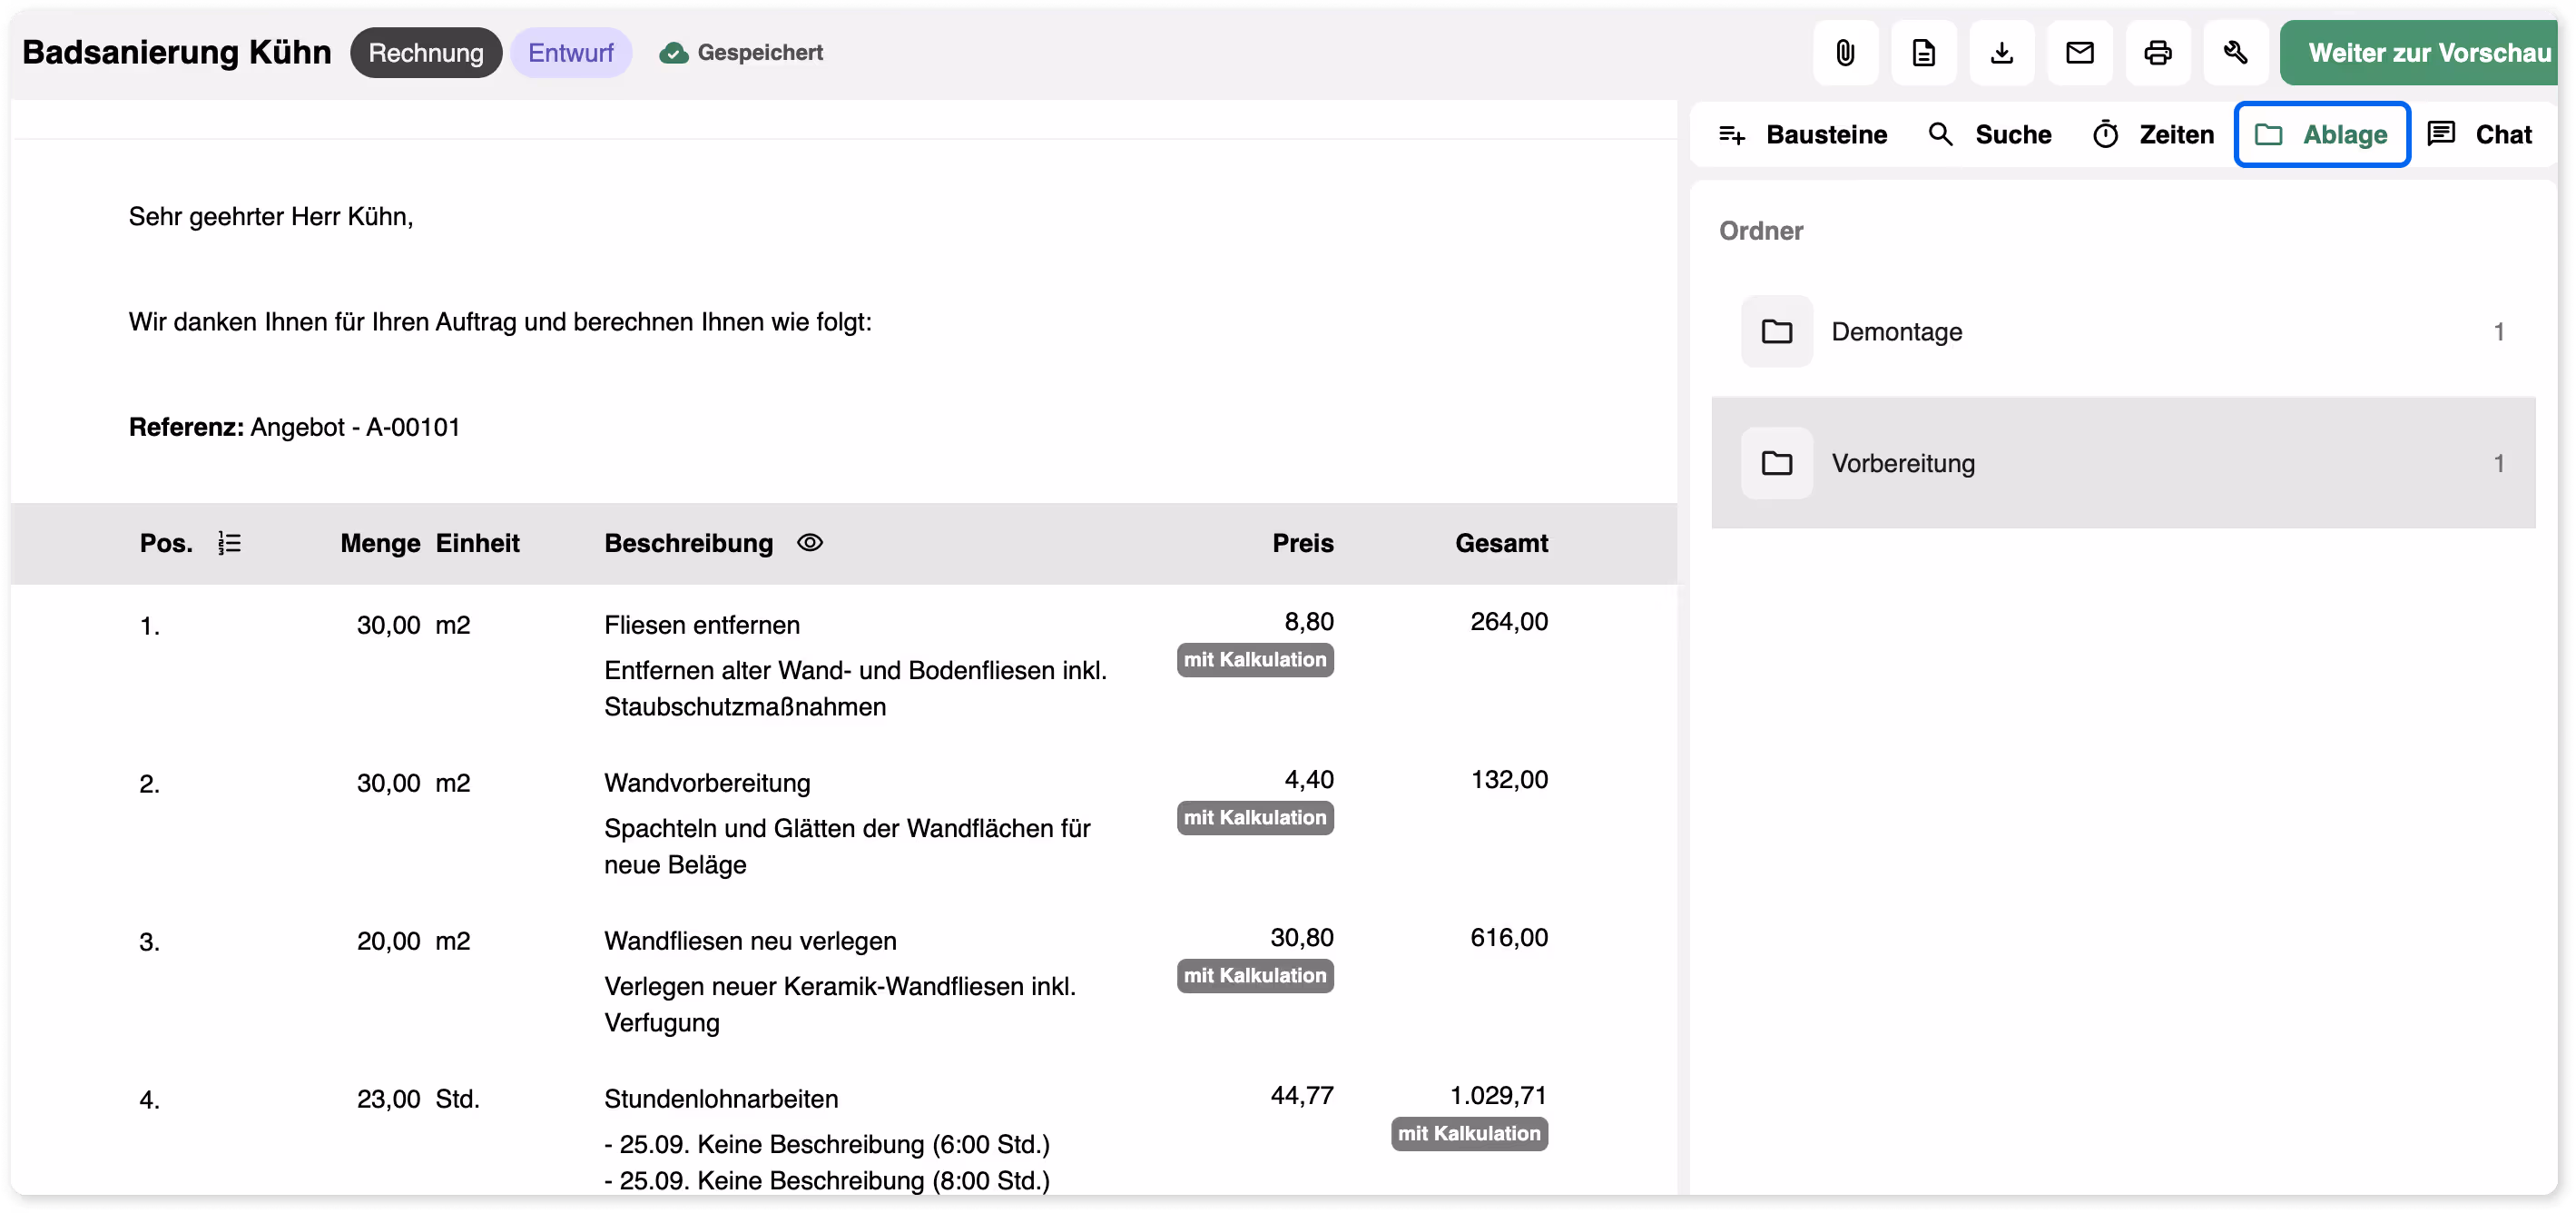This screenshot has height=1213, width=2576.
Task: Click the printer icon
Action: [2157, 53]
